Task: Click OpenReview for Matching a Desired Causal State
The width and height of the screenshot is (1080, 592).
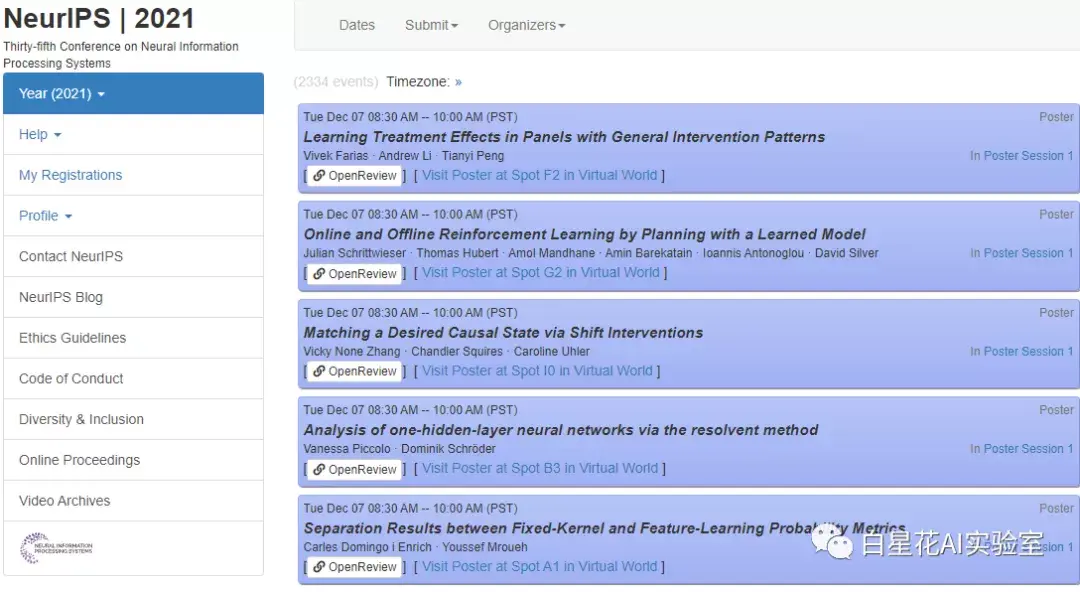Action: (x=353, y=371)
